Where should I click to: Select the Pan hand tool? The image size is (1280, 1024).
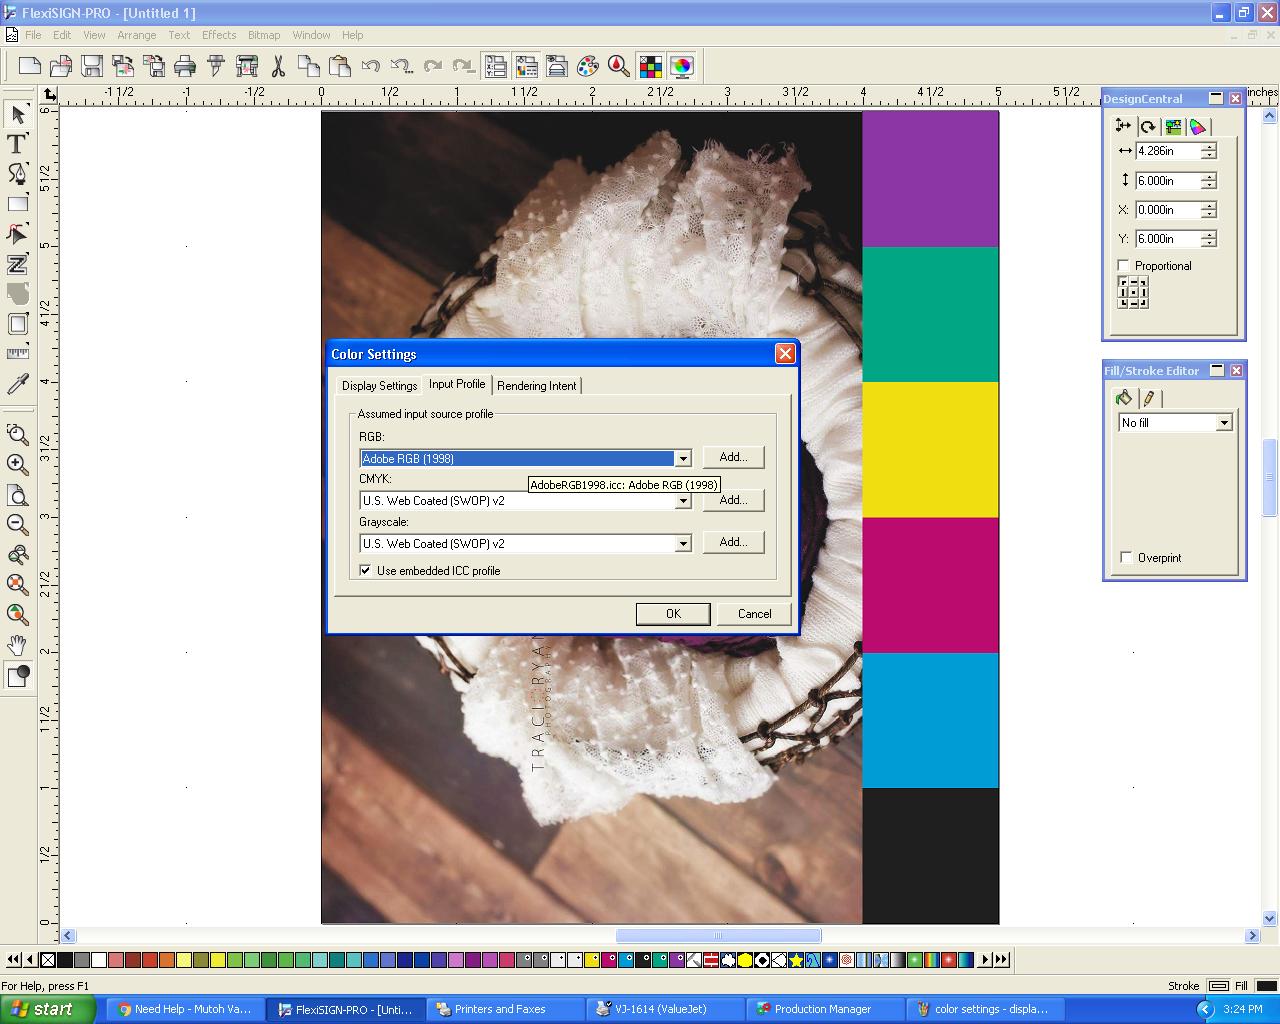click(x=17, y=644)
